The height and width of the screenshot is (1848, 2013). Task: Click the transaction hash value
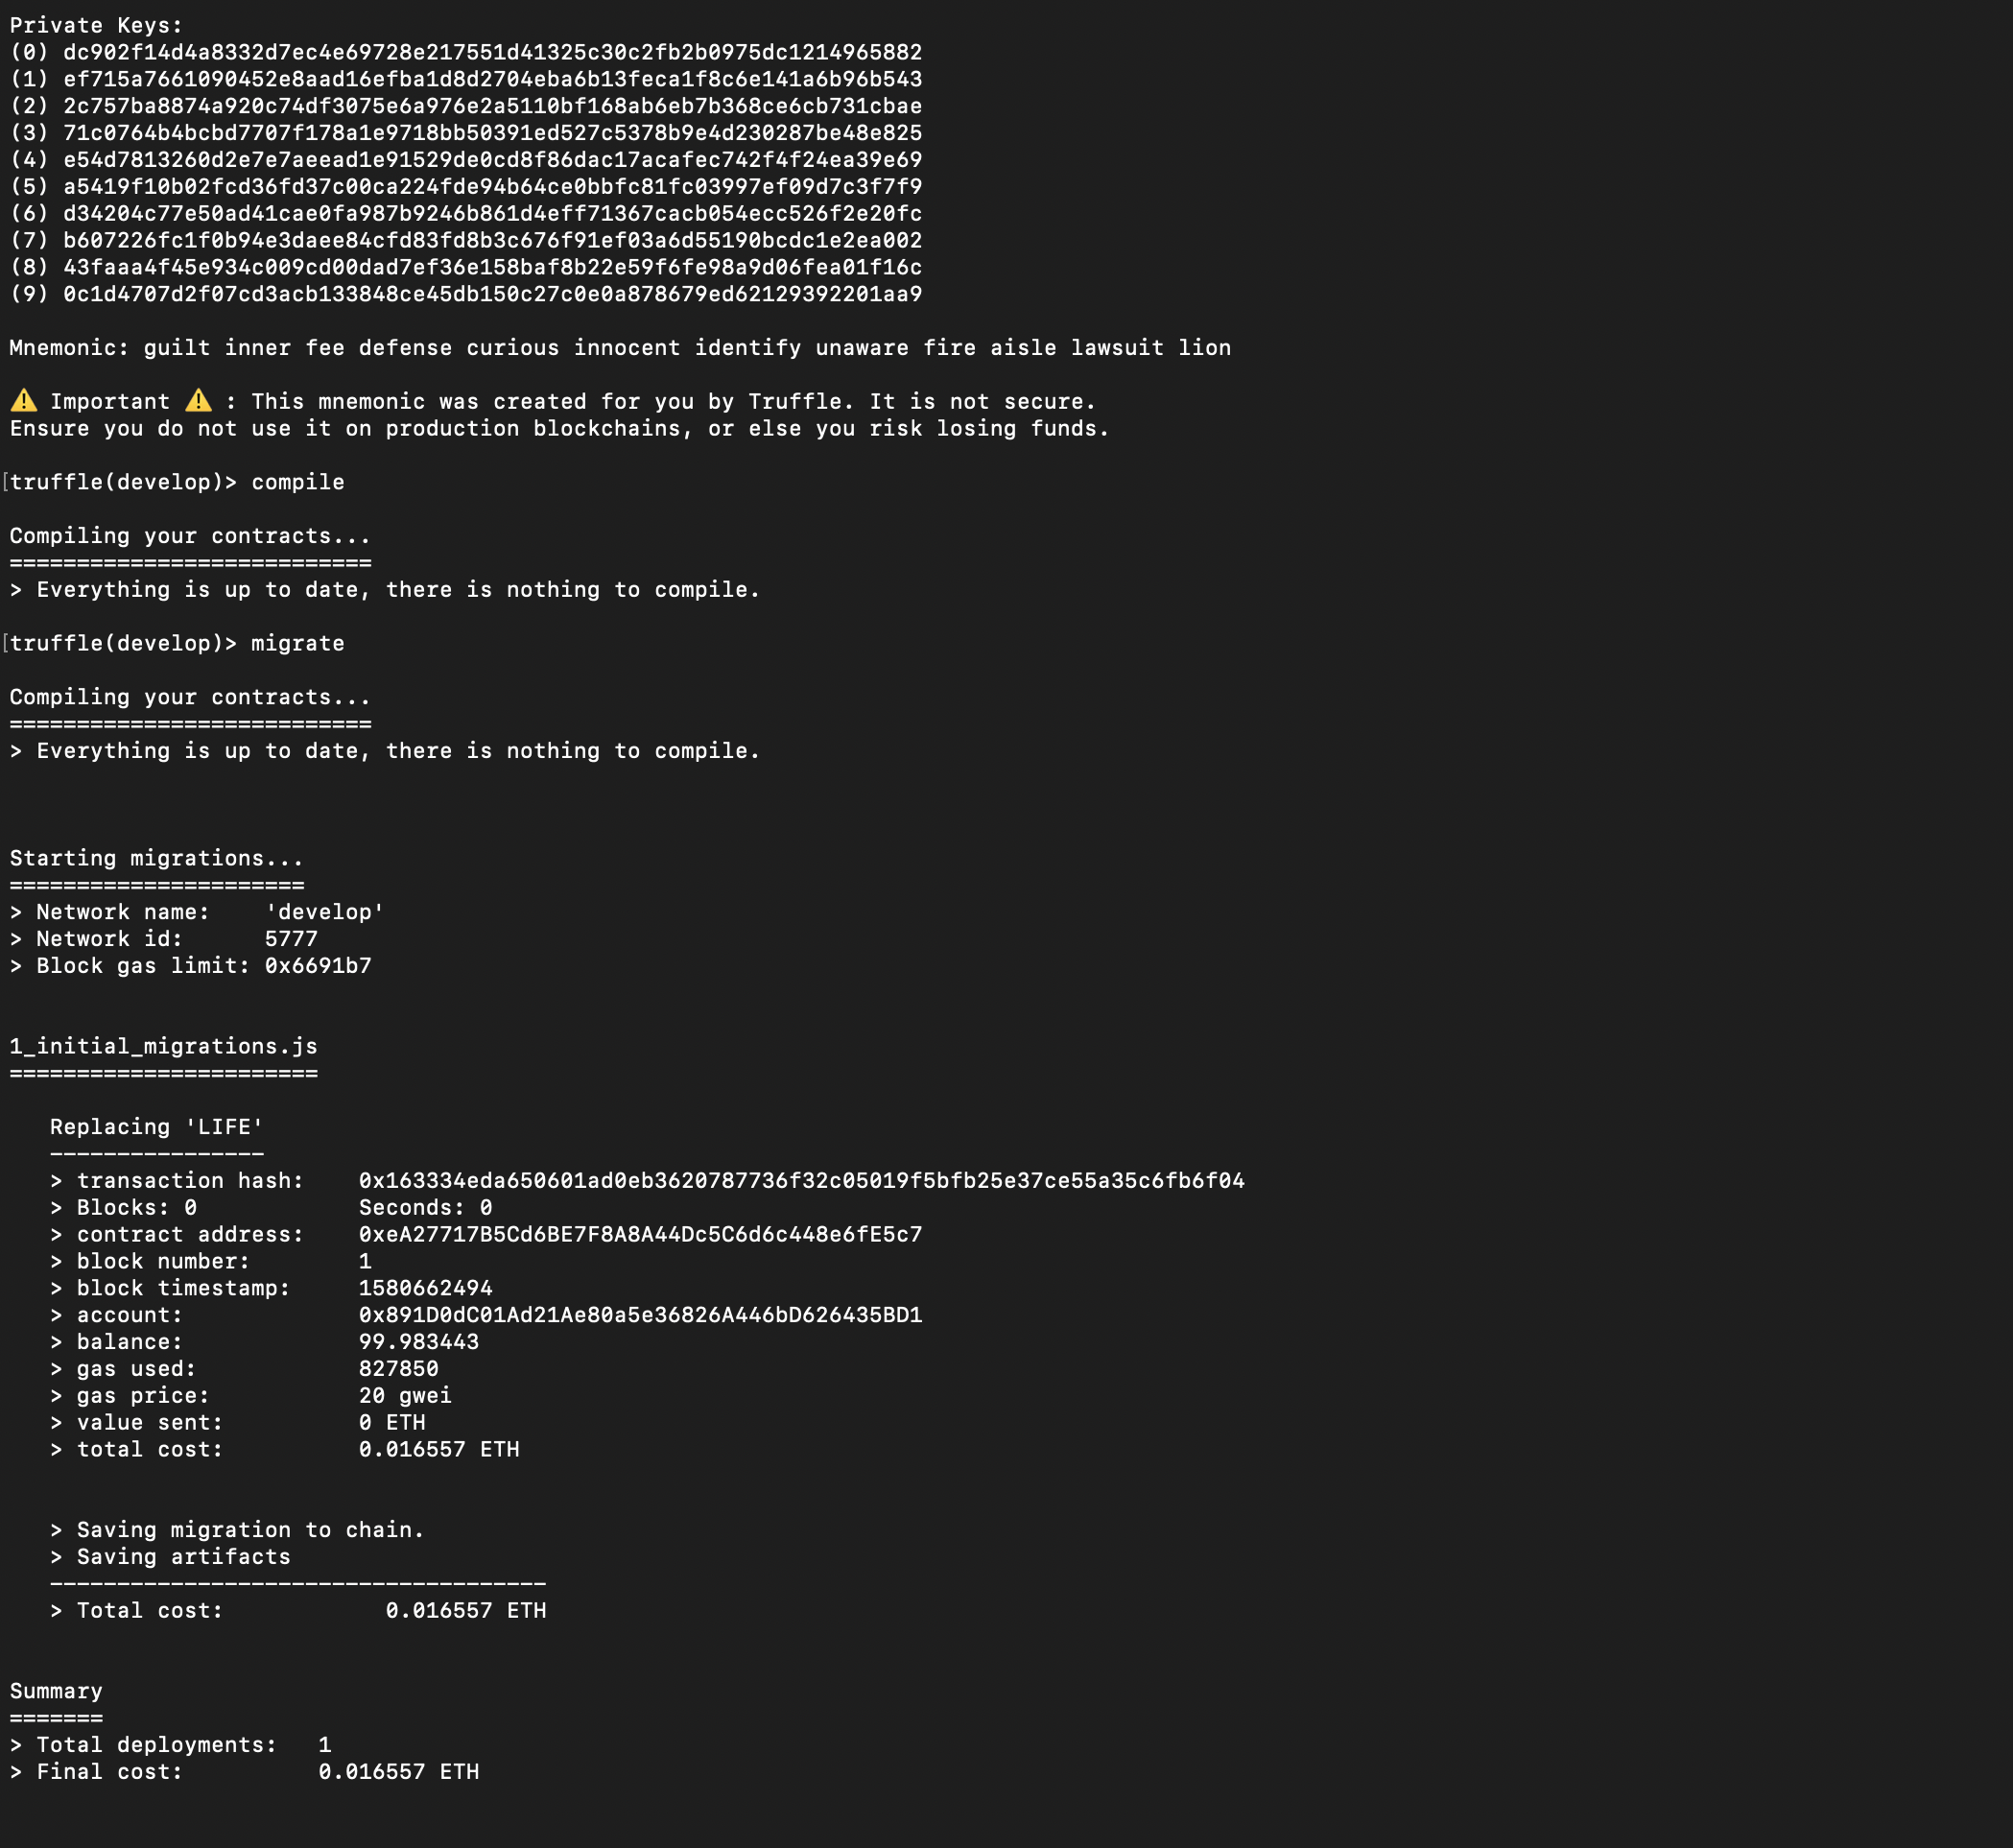(801, 1180)
